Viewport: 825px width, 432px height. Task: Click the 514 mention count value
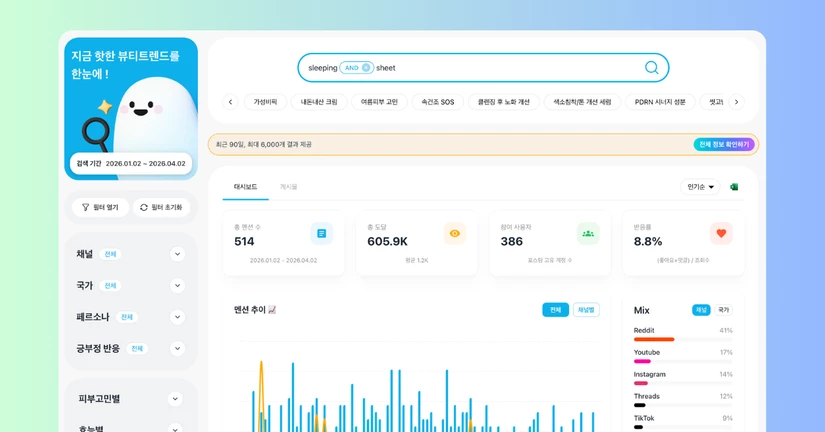[244, 242]
